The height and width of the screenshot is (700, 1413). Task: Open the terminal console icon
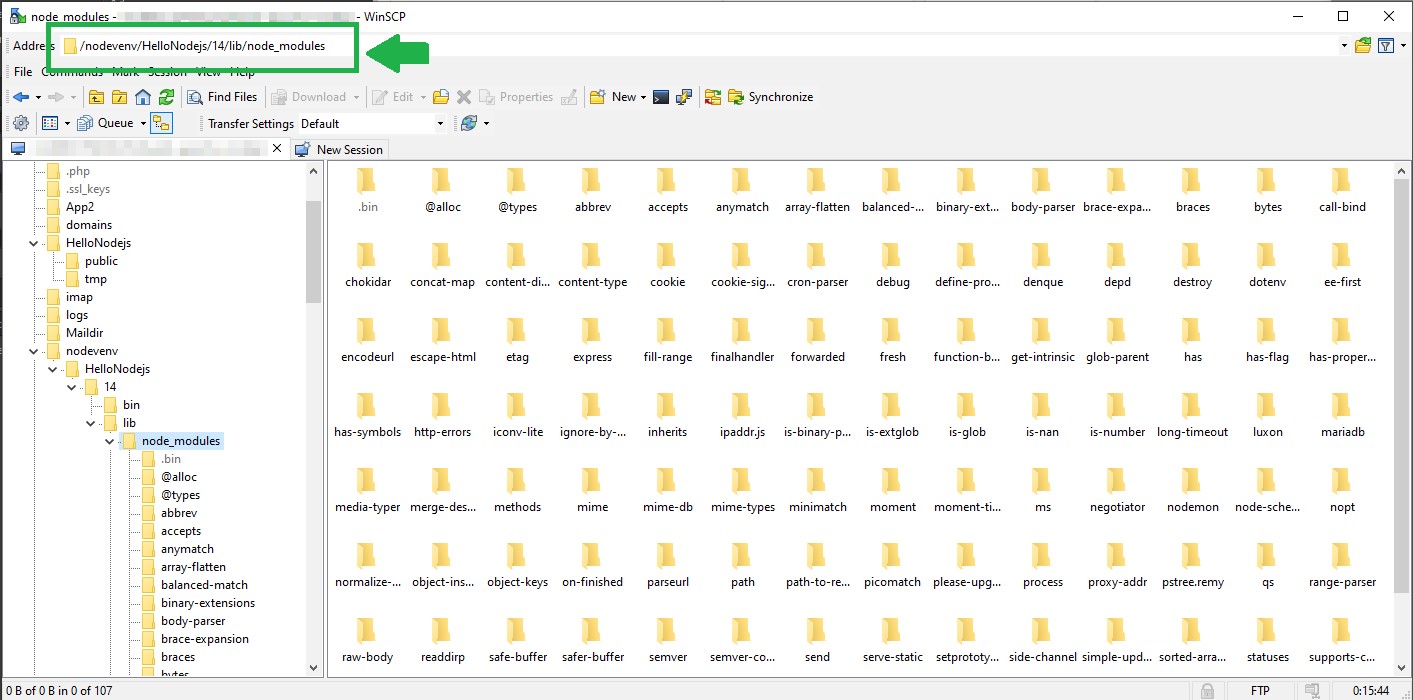tap(660, 97)
